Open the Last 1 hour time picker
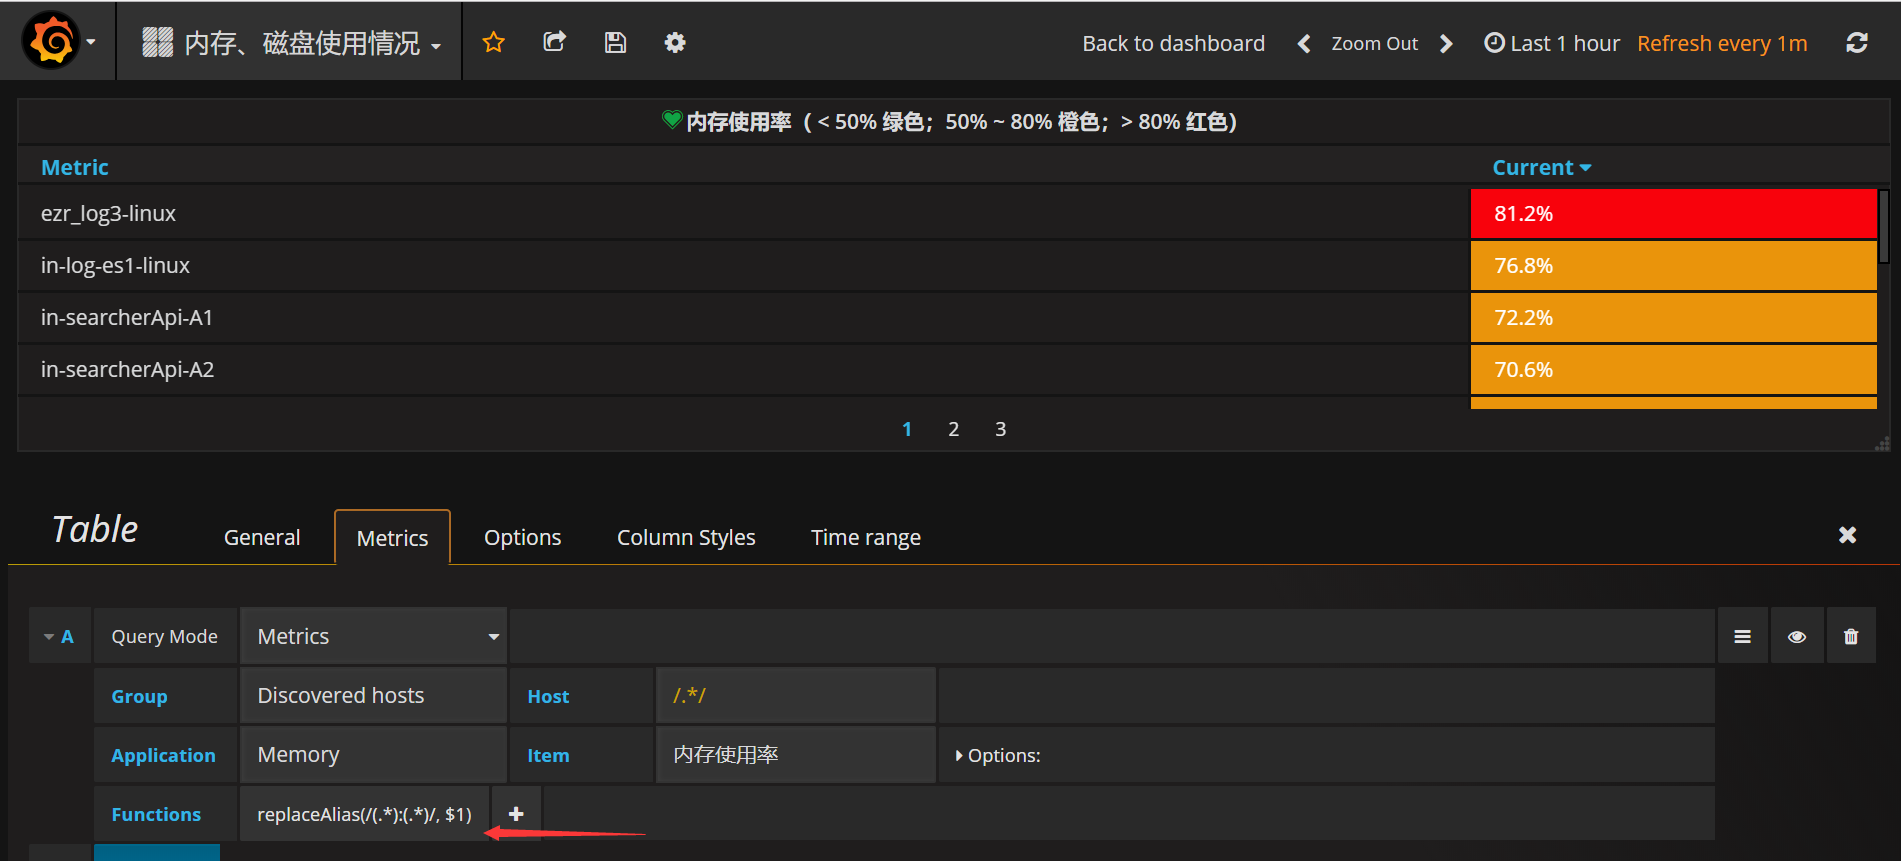Screen dimensions: 1901x861 click(x=1552, y=43)
